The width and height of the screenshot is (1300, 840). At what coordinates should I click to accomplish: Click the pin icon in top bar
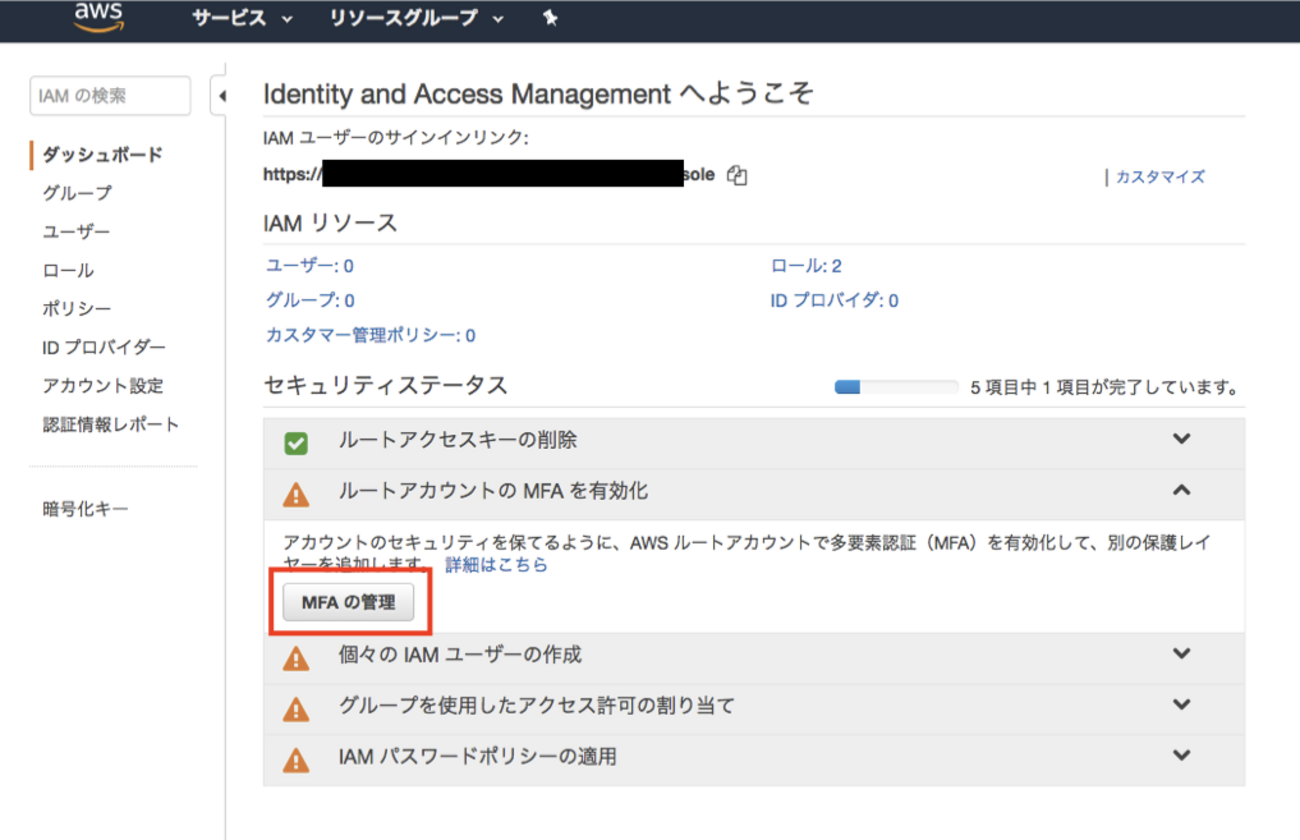(550, 18)
